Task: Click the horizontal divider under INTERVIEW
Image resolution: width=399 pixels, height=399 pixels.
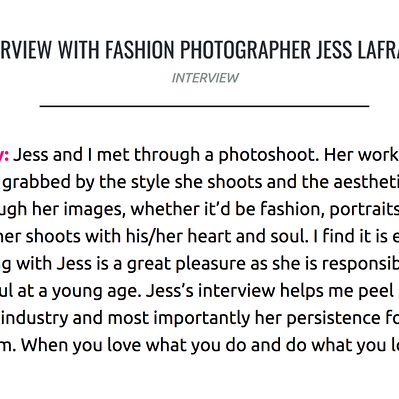Action: (x=204, y=106)
